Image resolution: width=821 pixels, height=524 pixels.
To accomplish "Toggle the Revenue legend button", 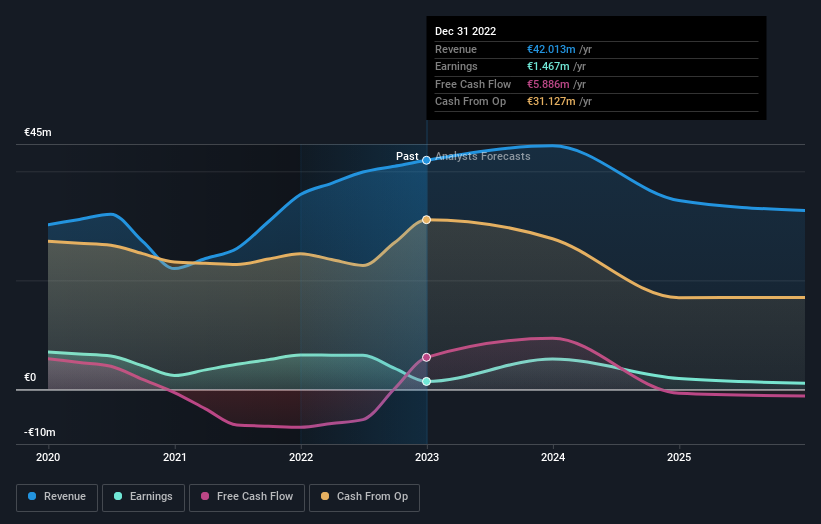I will (x=57, y=497).
